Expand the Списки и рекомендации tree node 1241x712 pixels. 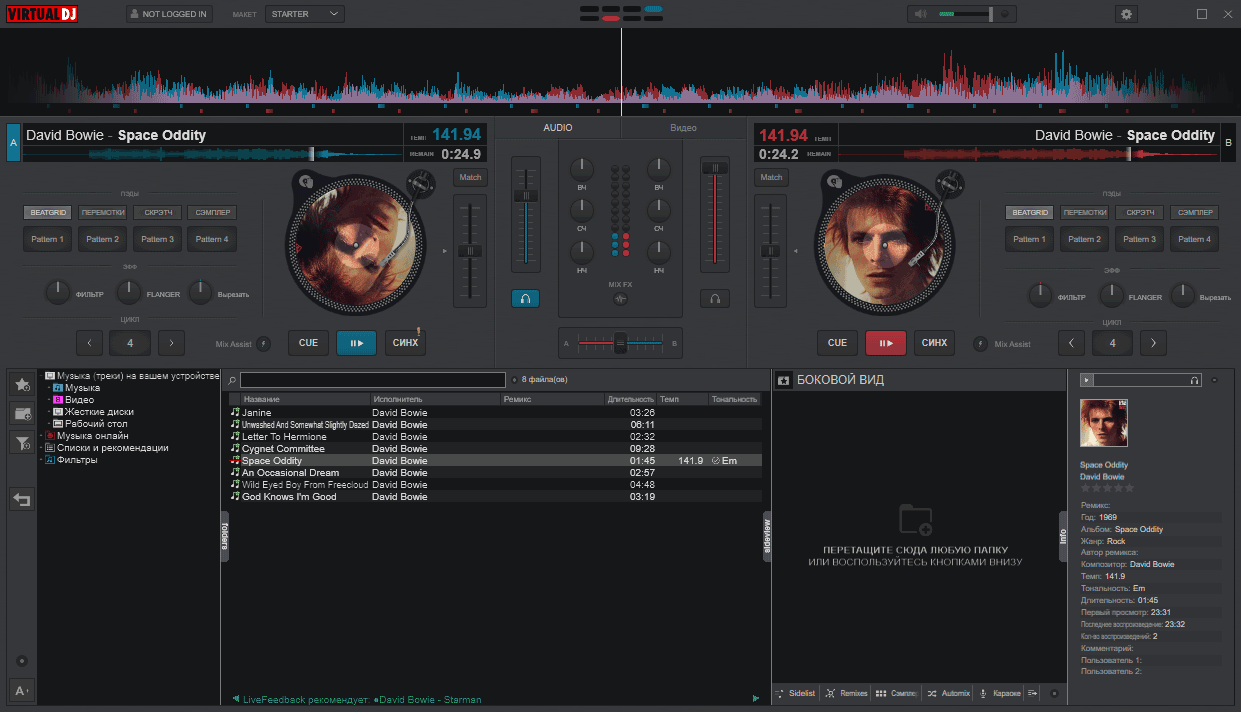click(x=40, y=448)
